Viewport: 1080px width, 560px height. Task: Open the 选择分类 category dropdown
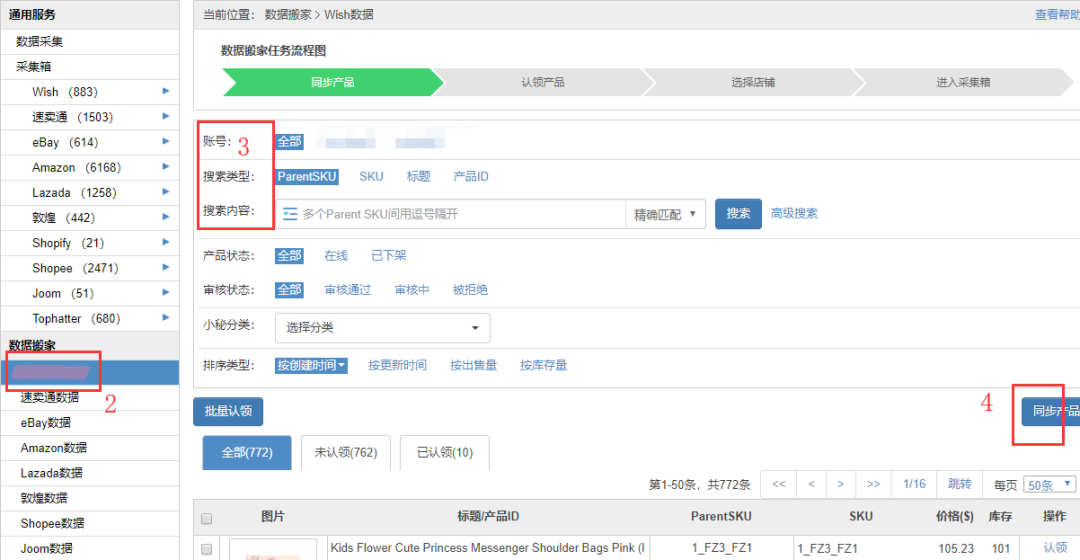(382, 328)
